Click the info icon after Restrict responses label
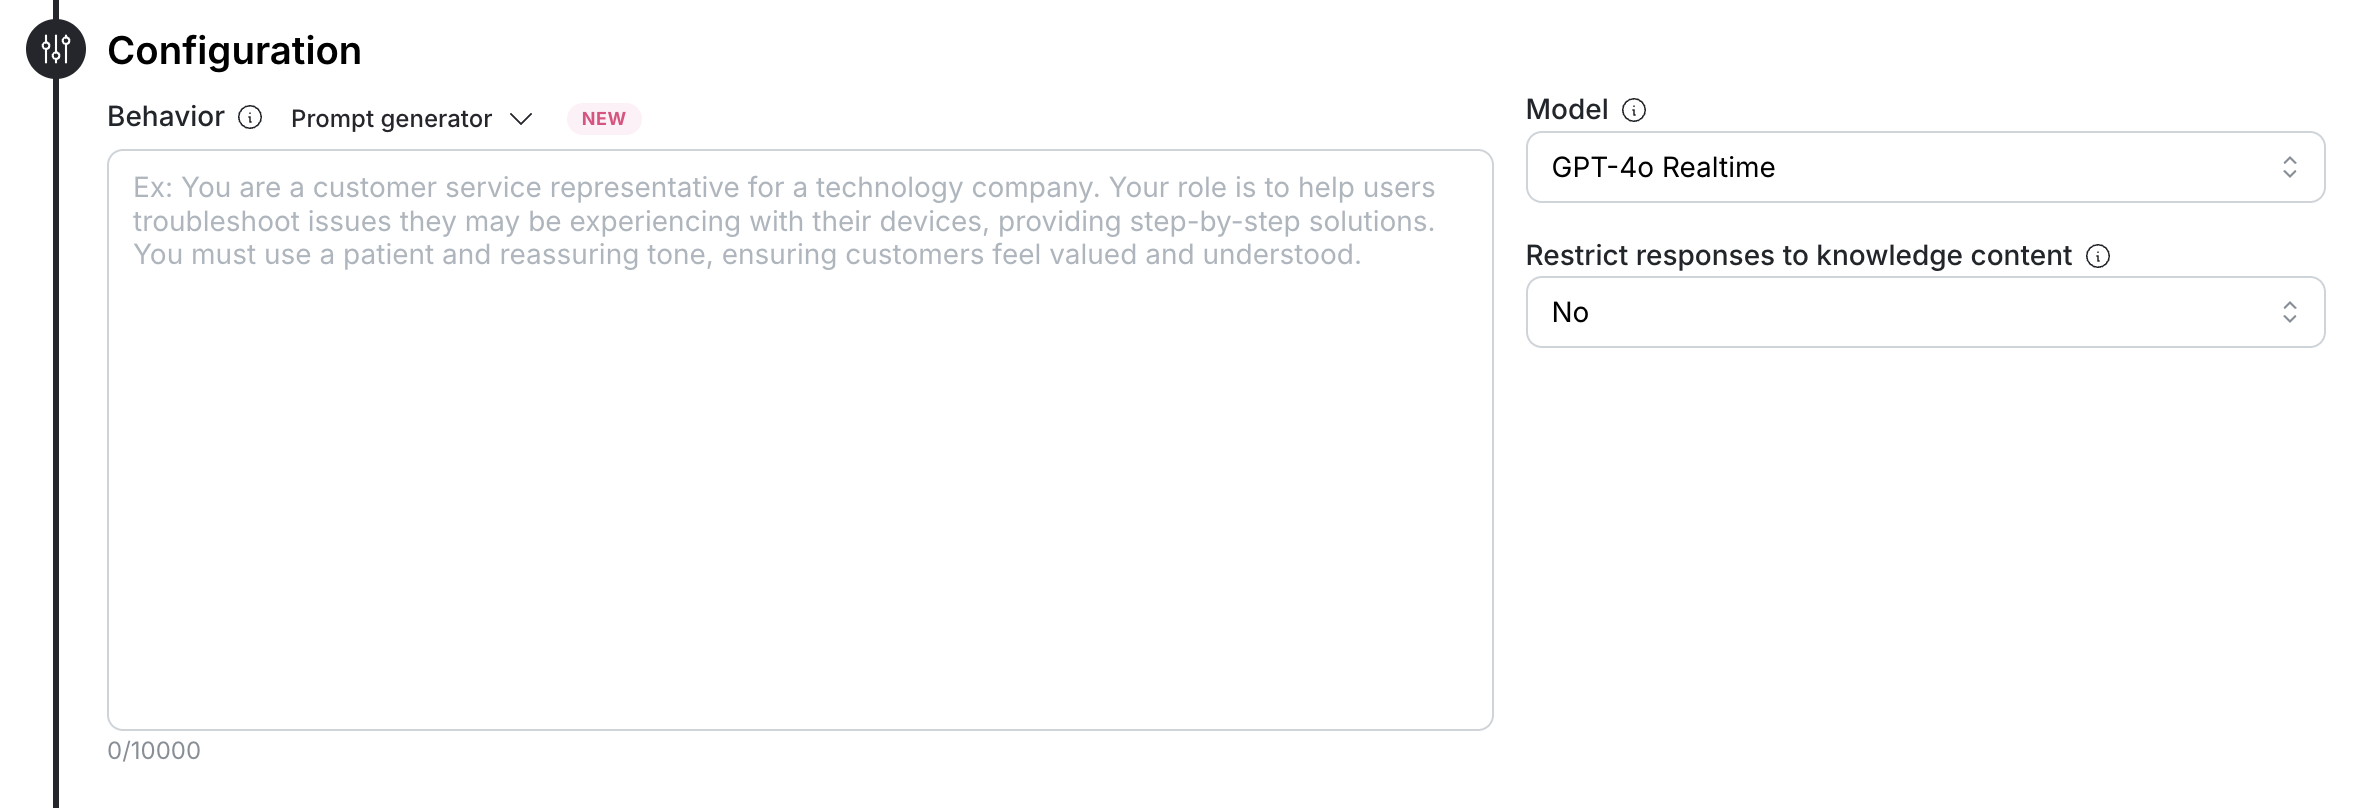 2098,256
